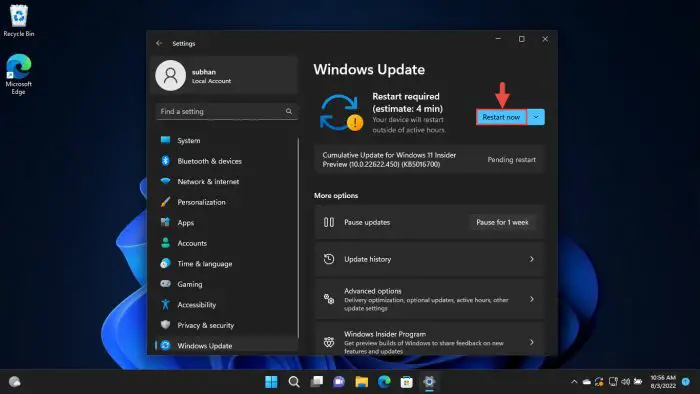Open Task View on the taskbar
700x394 pixels.
click(x=317, y=382)
